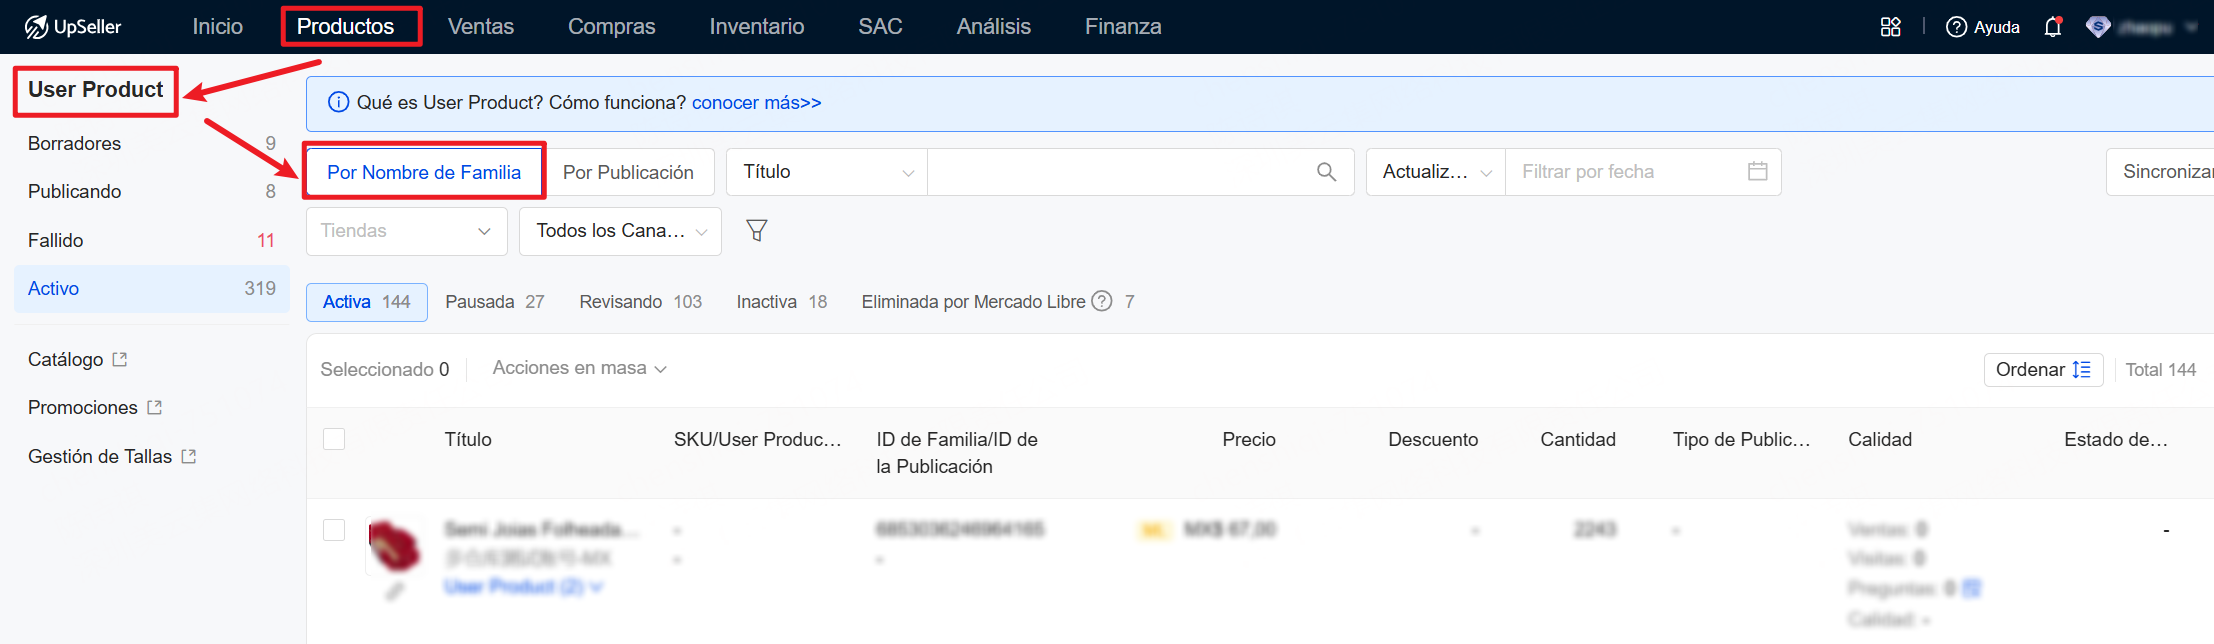2214x644 pixels.
Task: Select the Inactiva status tab
Action: 782,302
